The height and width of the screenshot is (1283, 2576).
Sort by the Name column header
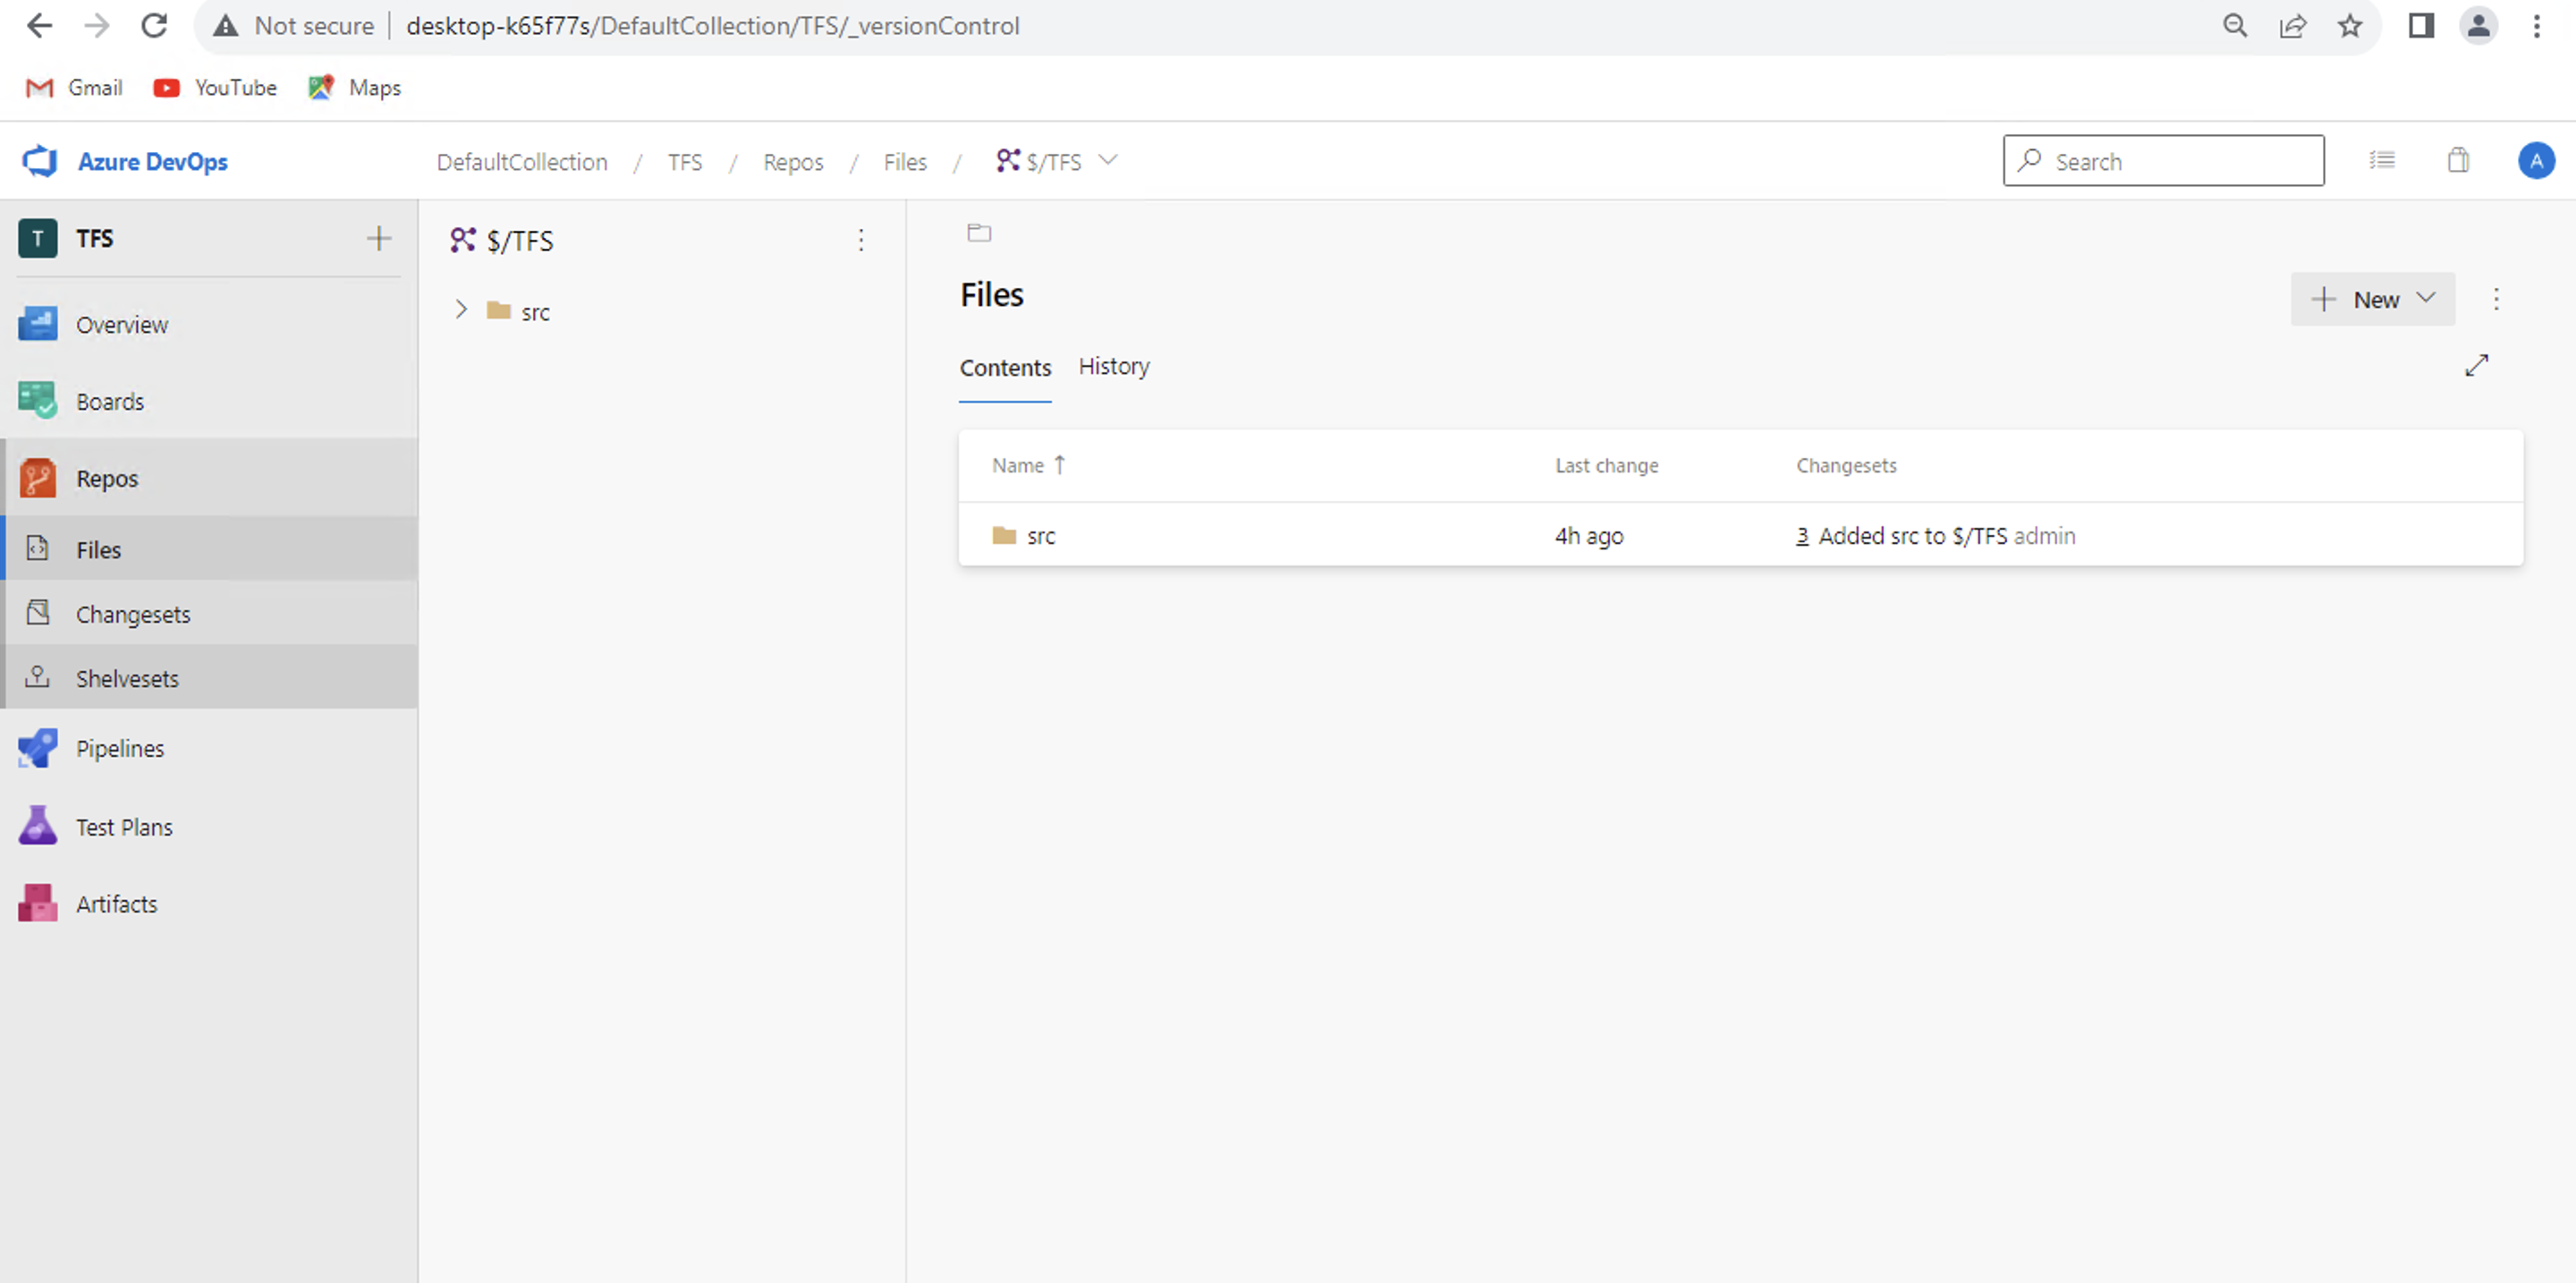coord(1028,465)
